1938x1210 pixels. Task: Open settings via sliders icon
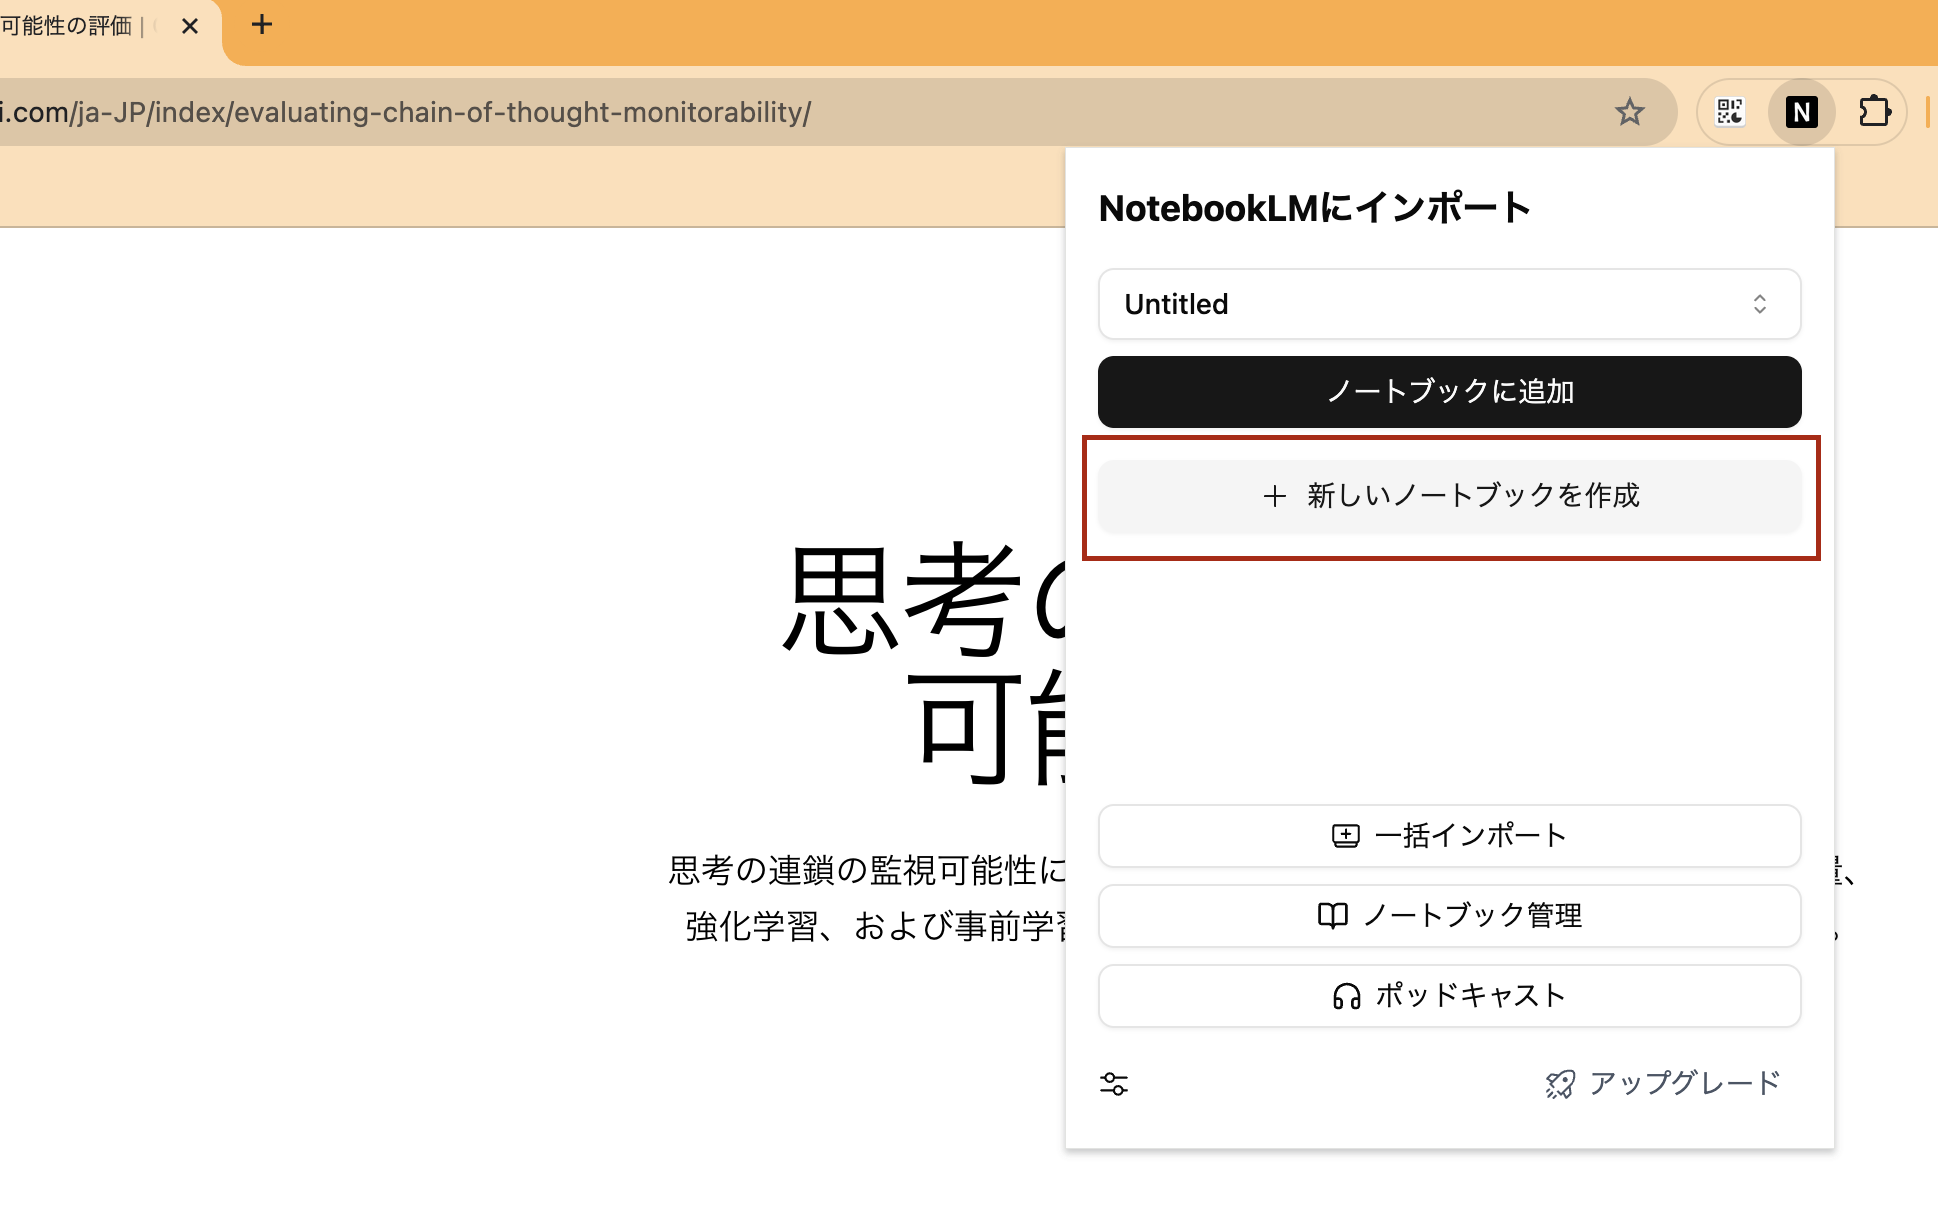tap(1114, 1084)
